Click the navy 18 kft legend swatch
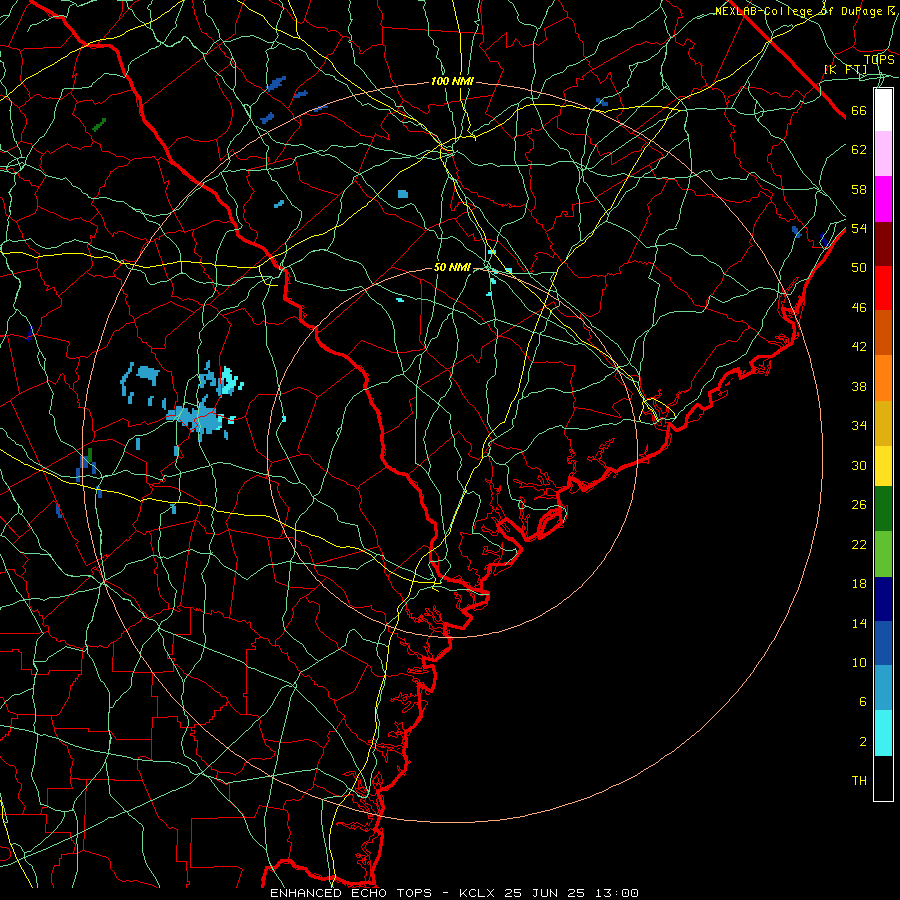The width and height of the screenshot is (900, 900). point(883,599)
